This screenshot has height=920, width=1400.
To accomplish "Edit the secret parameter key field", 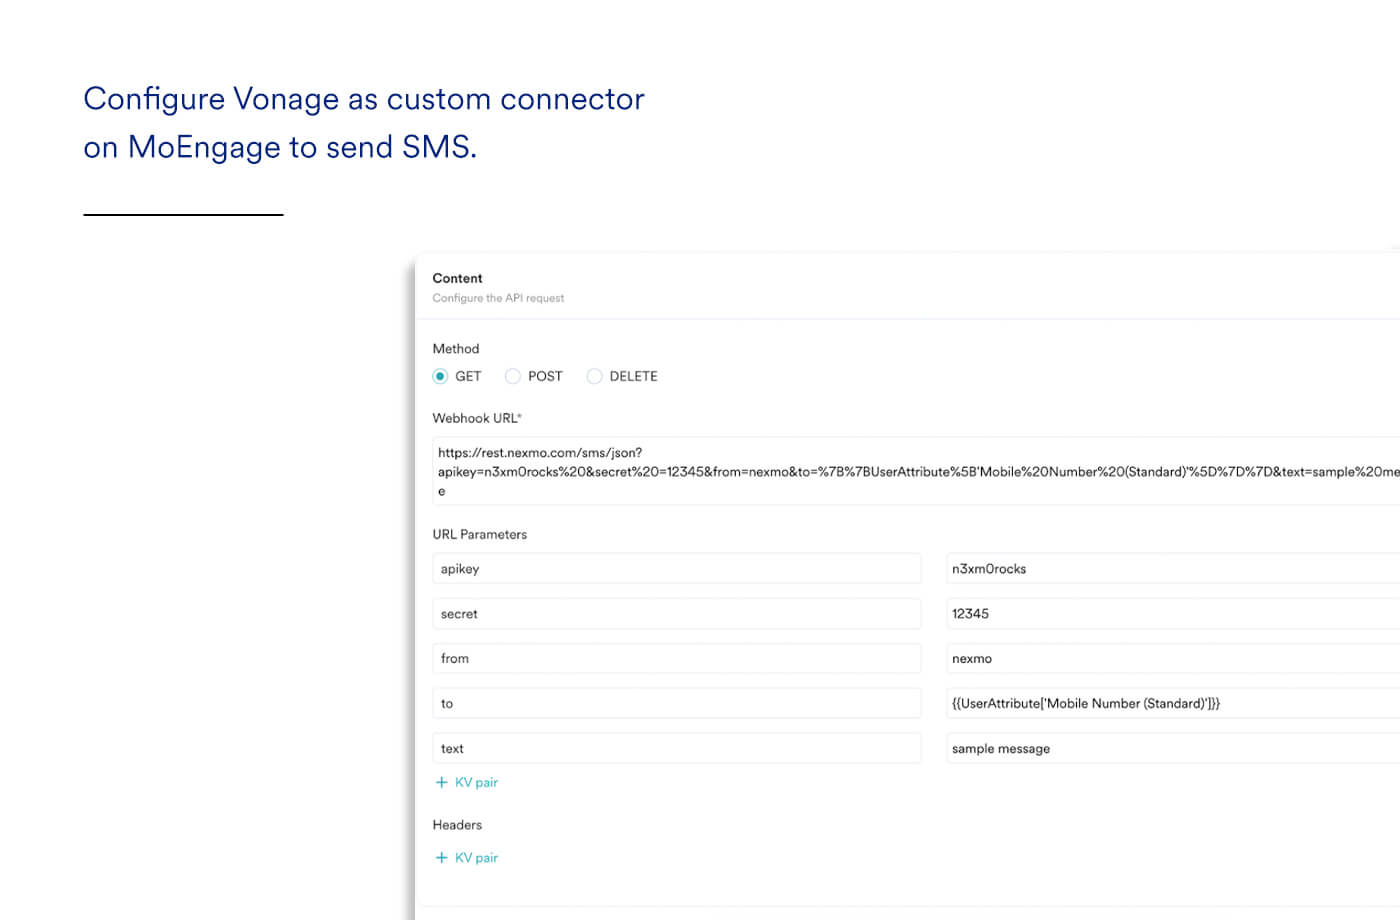I will (677, 614).
